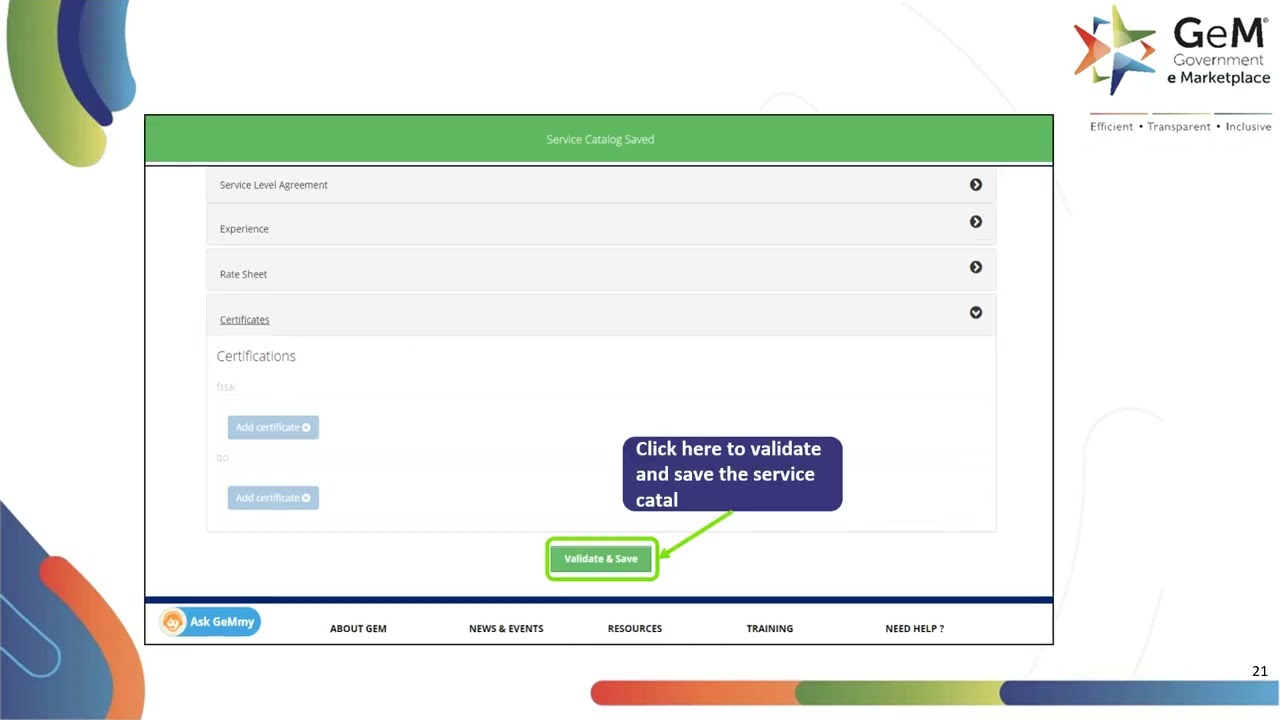Expand the Service Level Agreement arrow icon
The width and height of the screenshot is (1280, 720).
pos(976,185)
